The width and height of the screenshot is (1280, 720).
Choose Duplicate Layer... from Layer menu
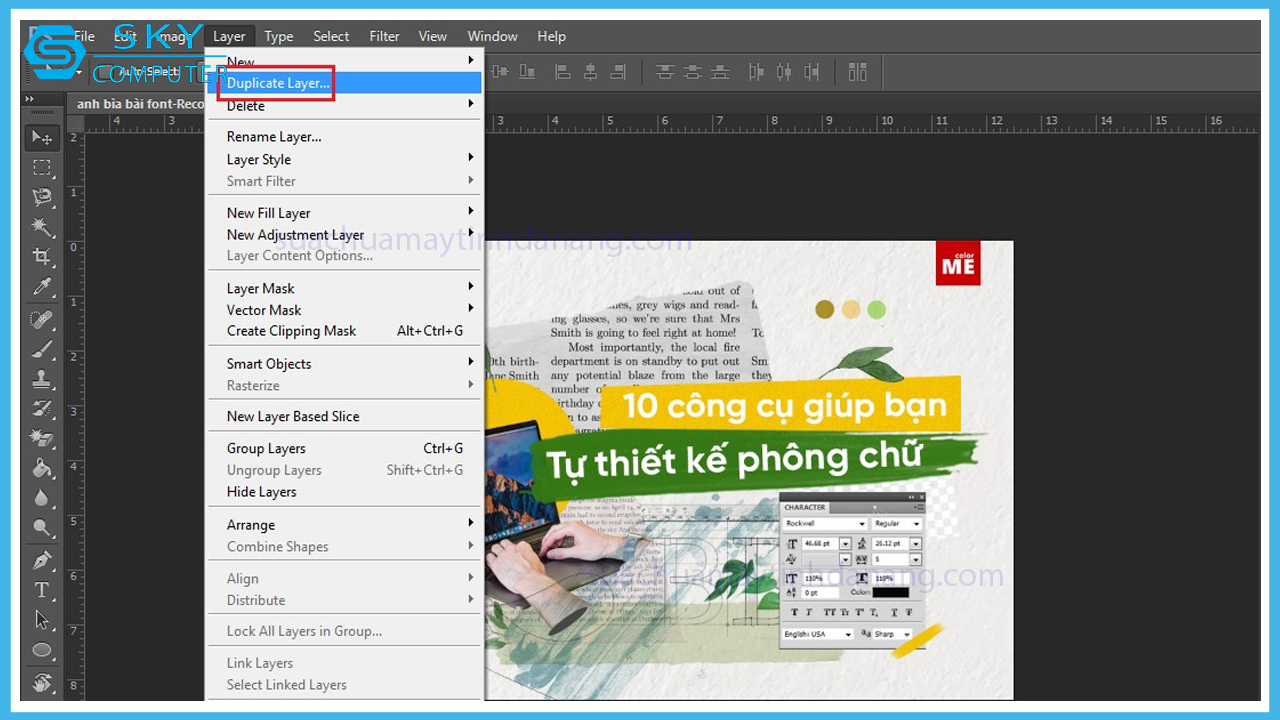(x=278, y=83)
